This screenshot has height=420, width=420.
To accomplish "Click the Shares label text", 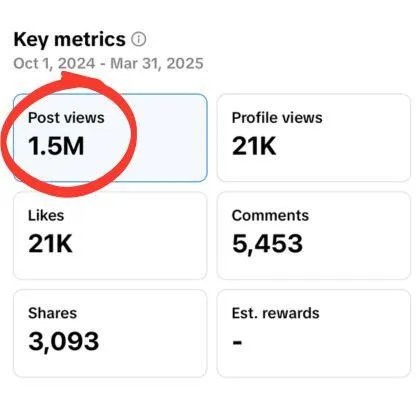I will point(52,313).
